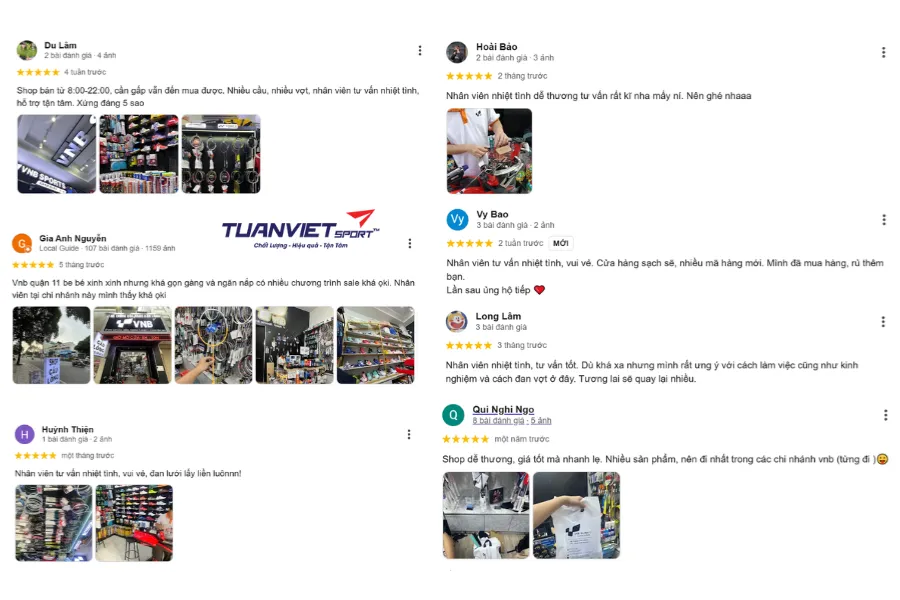Viewport: 900px width, 600px height.
Task: Click the Hoài Bảo reviewer name
Action: 496,47
